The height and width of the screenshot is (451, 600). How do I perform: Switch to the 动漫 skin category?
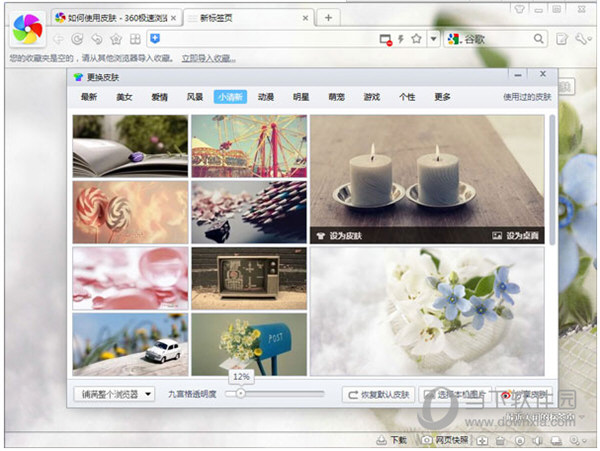click(x=265, y=98)
